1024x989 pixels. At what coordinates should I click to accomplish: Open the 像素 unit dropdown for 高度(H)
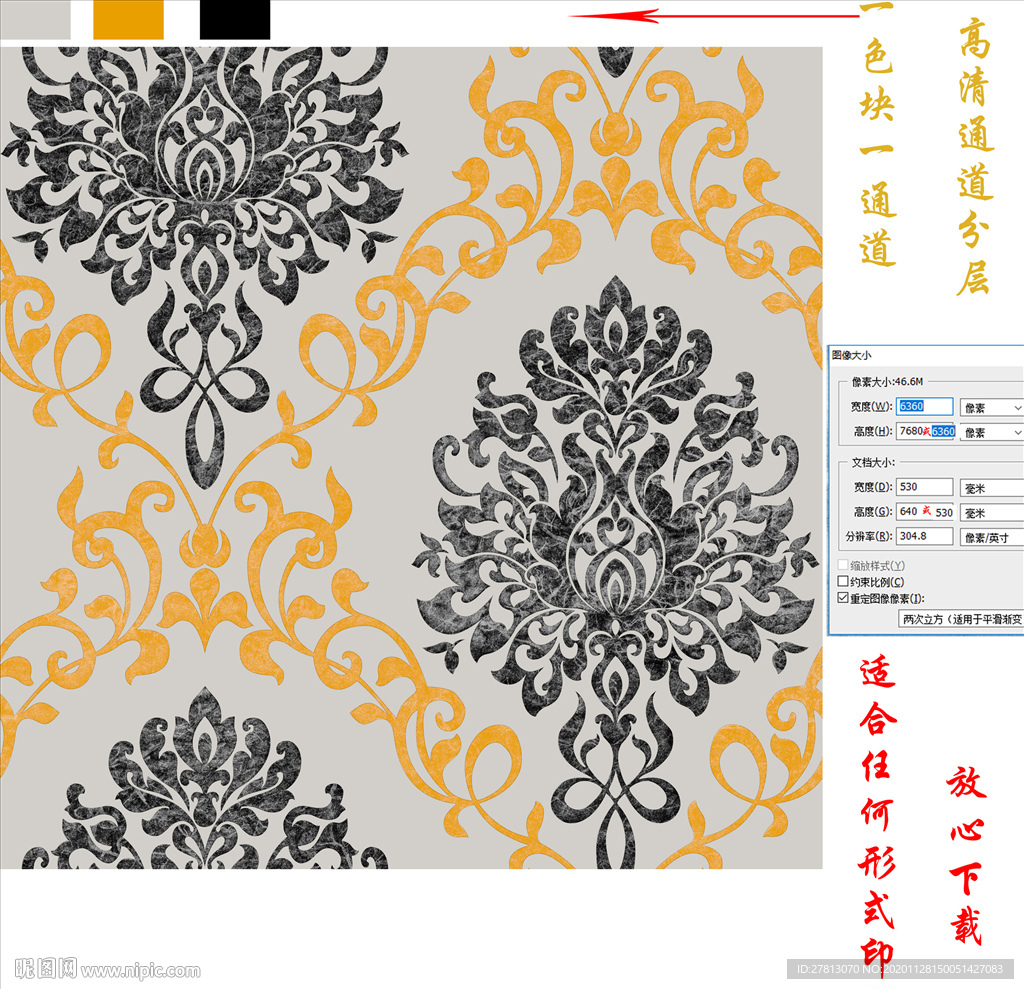(x=992, y=432)
